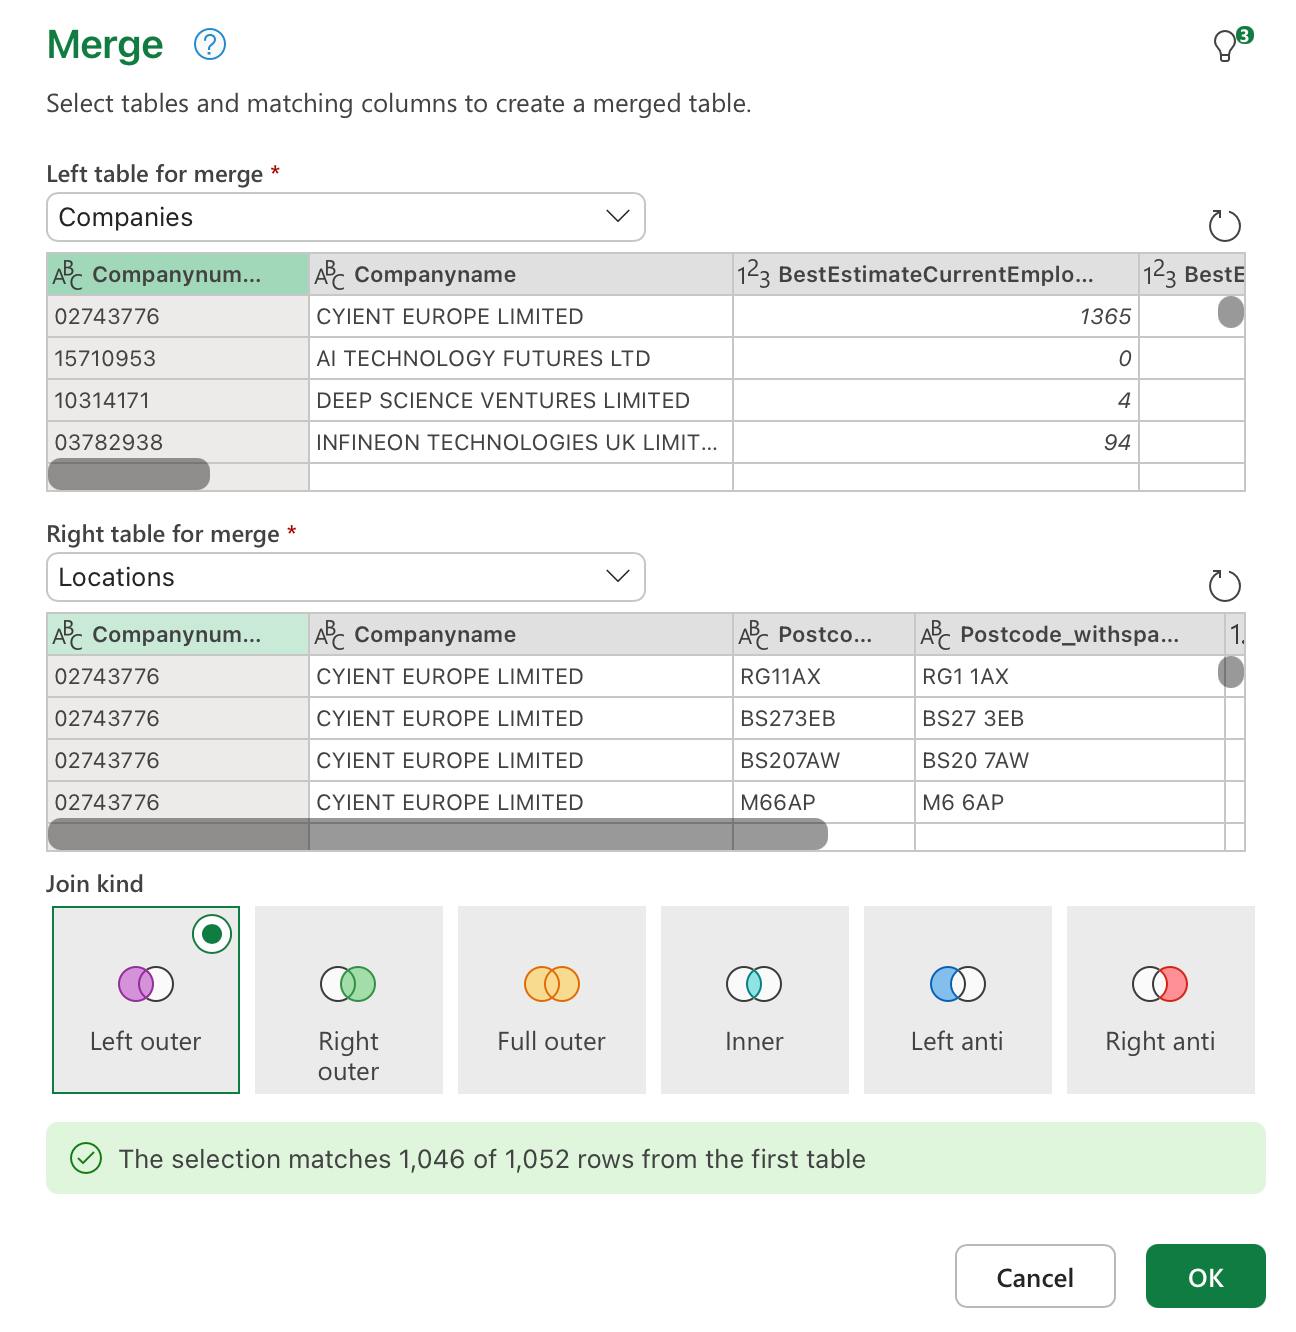Click postcode cell M66AP
Image resolution: width=1296 pixels, height=1332 pixels.
(824, 802)
